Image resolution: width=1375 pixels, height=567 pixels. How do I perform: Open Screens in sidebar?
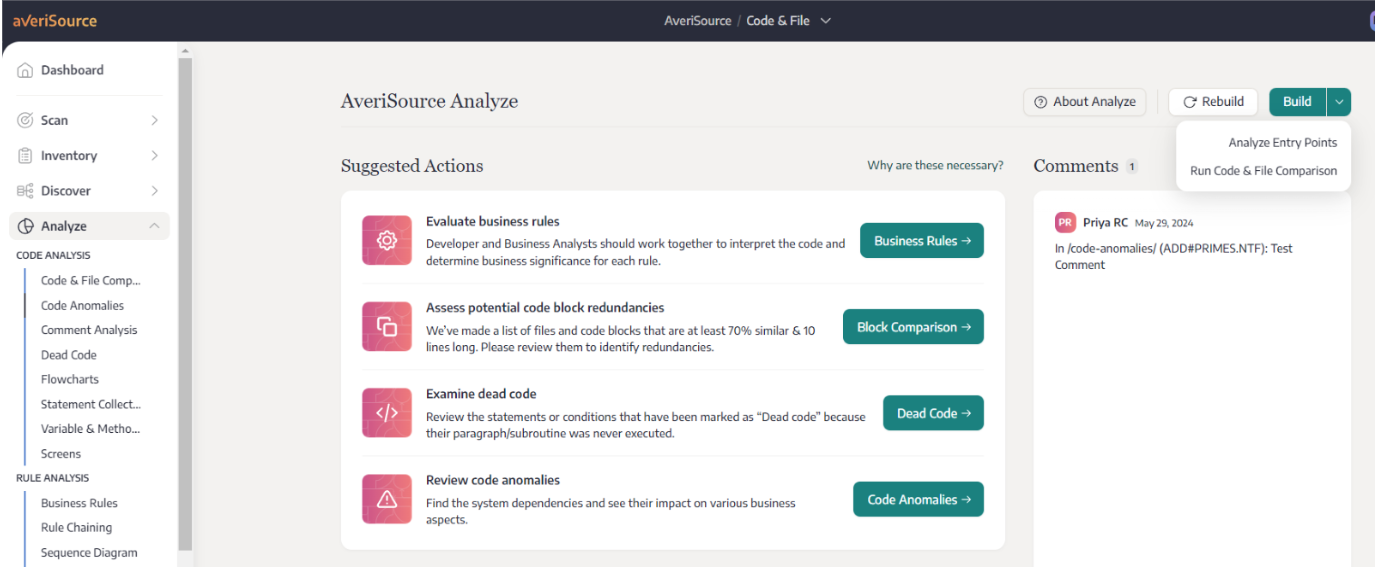(61, 454)
